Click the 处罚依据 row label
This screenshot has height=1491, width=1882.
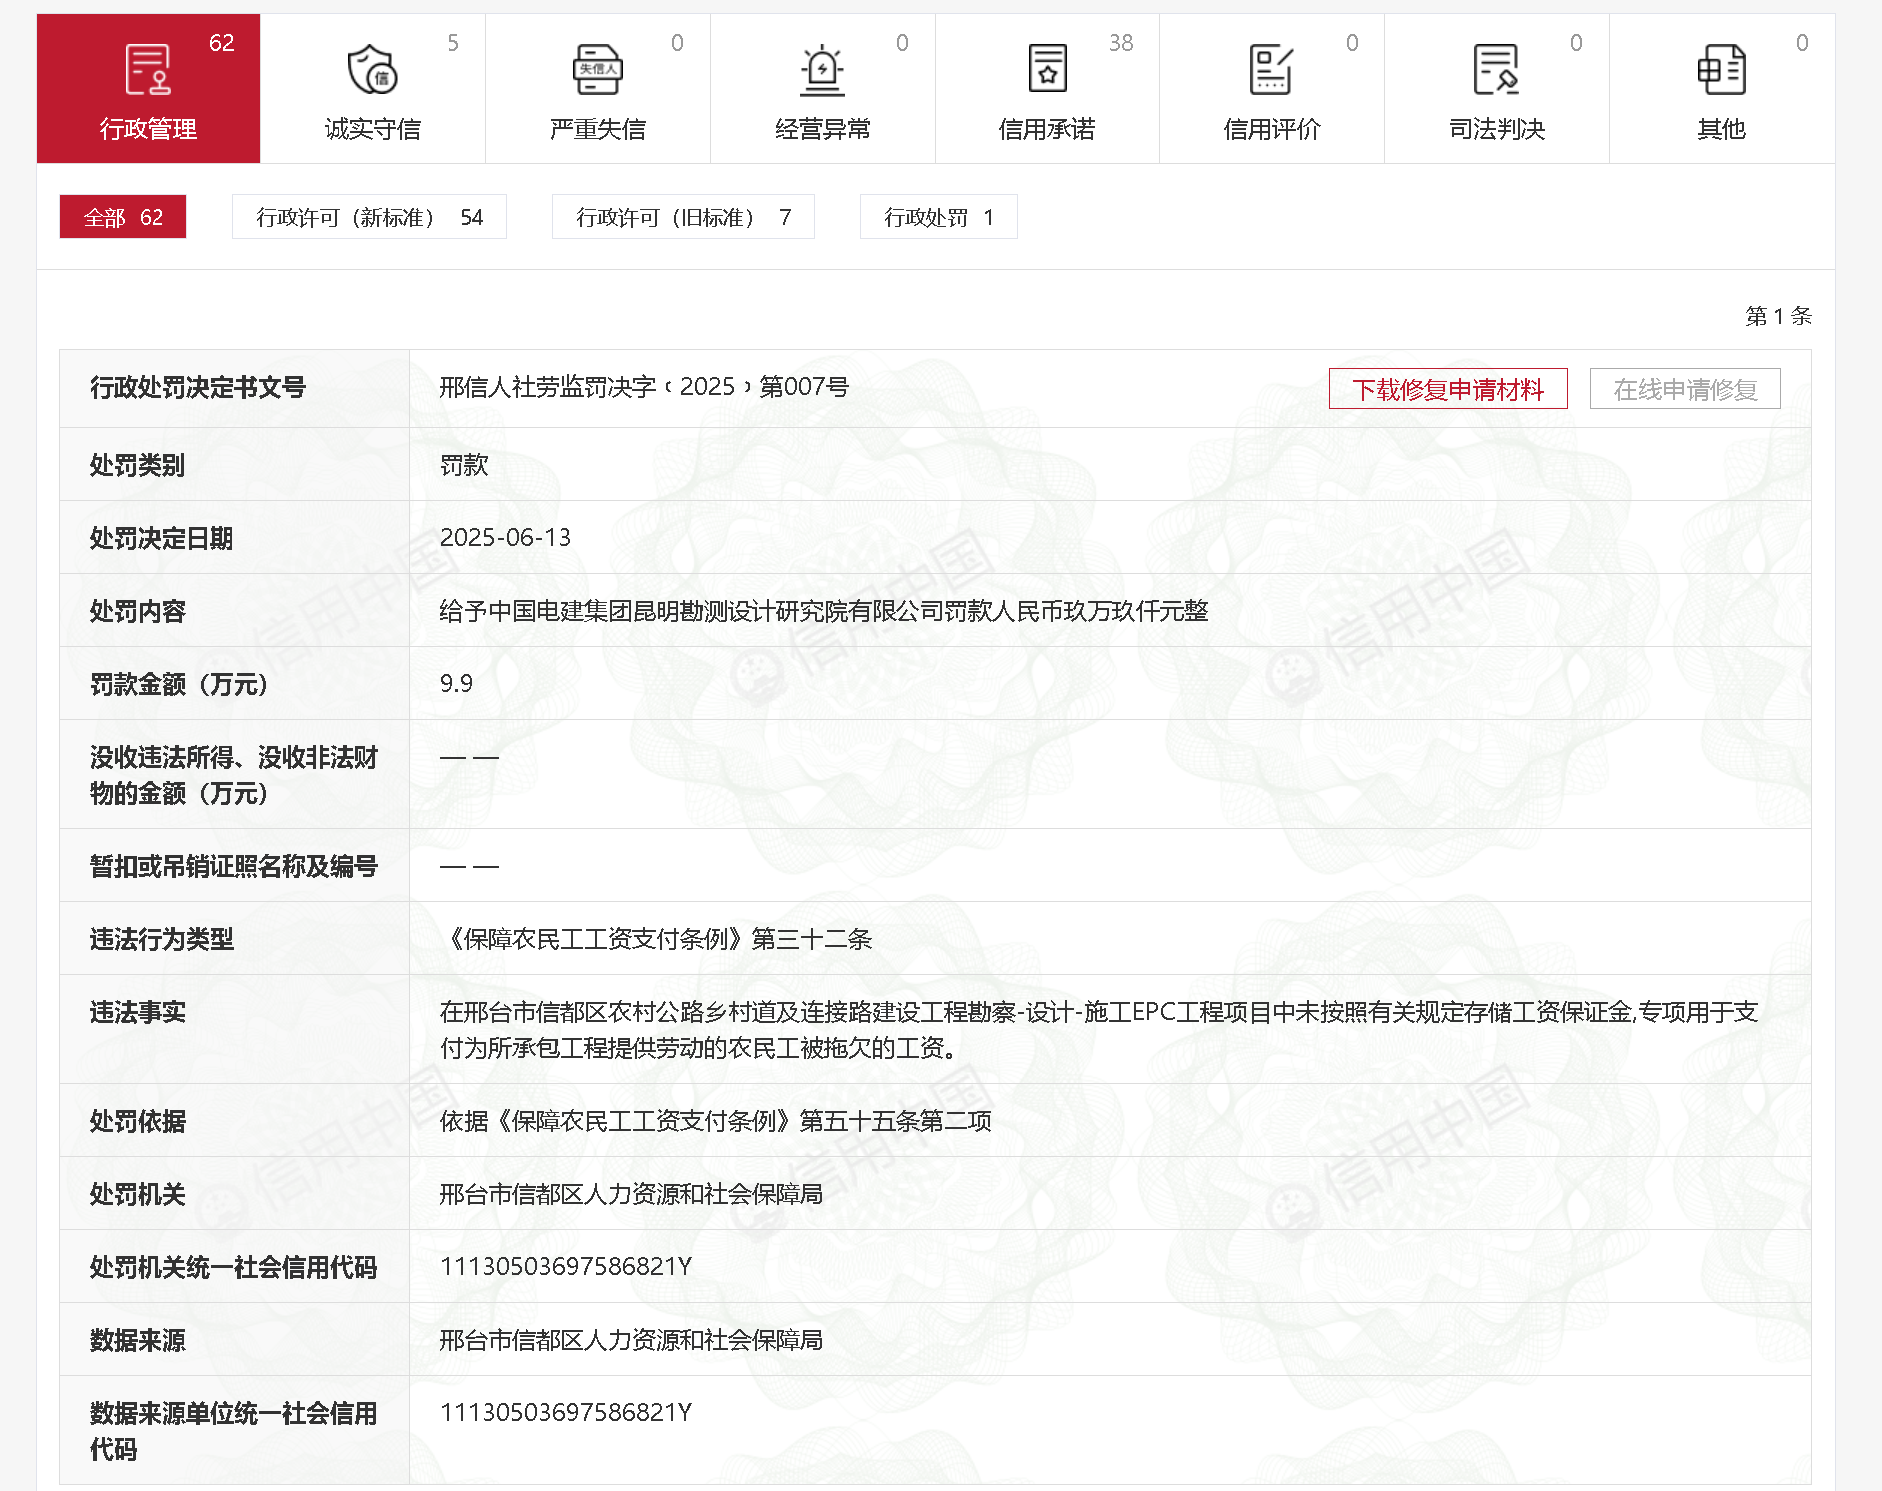(x=137, y=1122)
